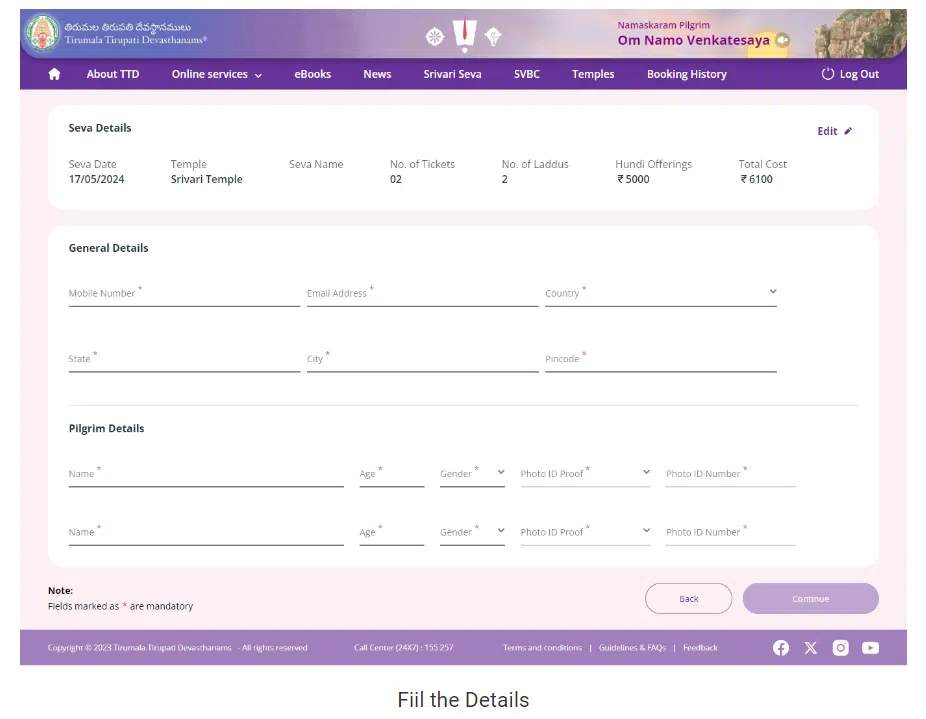This screenshot has height=719, width=926.
Task: Expand the Online services menu
Action: click(217, 74)
